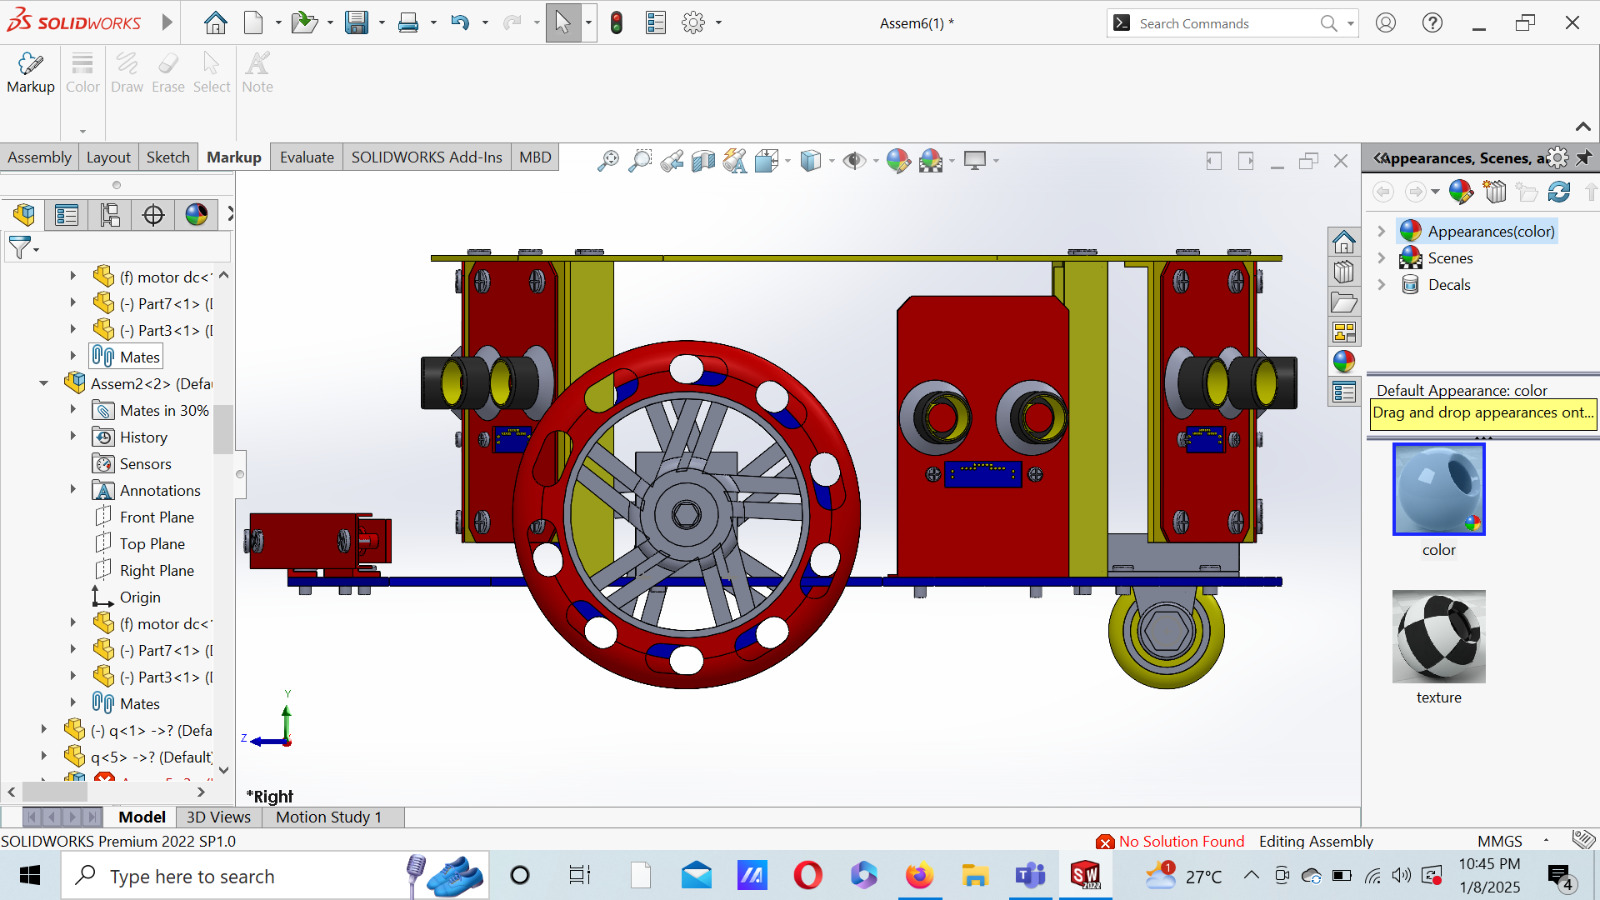This screenshot has height=900, width=1600.
Task: Click the MMGS unit system label
Action: pyautogui.click(x=1498, y=841)
